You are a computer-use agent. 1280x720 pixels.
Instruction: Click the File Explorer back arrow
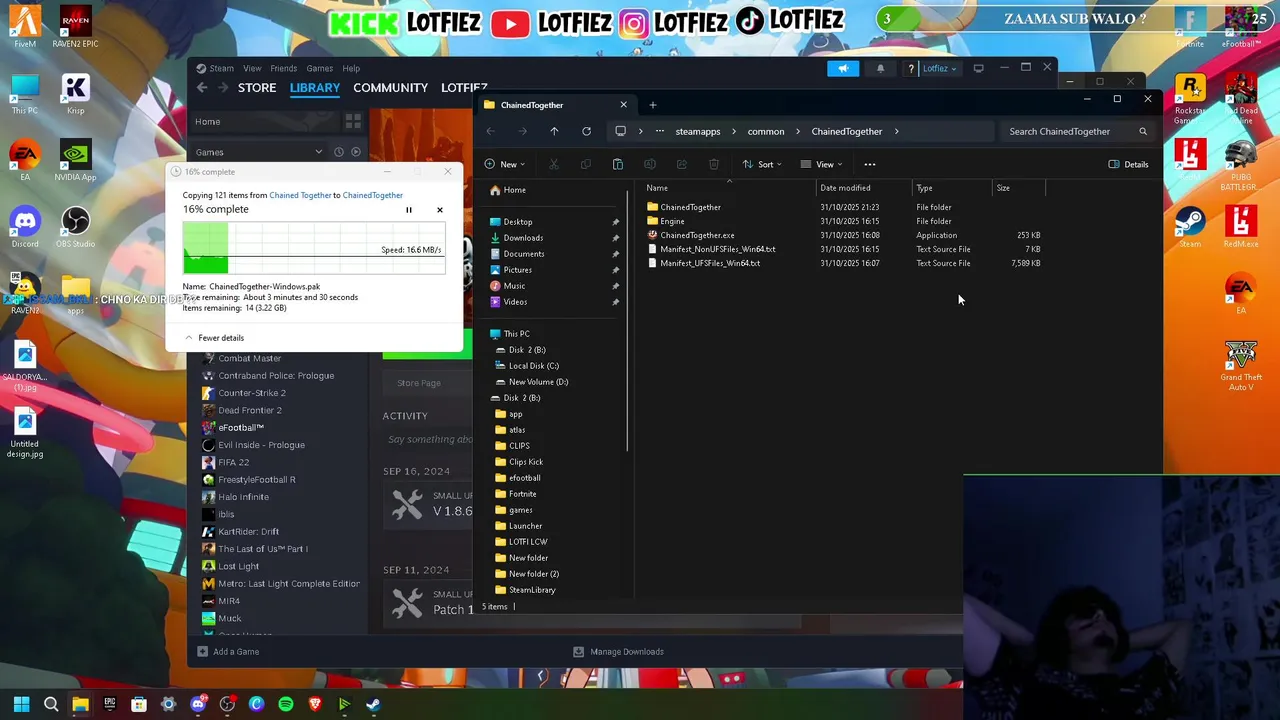point(490,131)
